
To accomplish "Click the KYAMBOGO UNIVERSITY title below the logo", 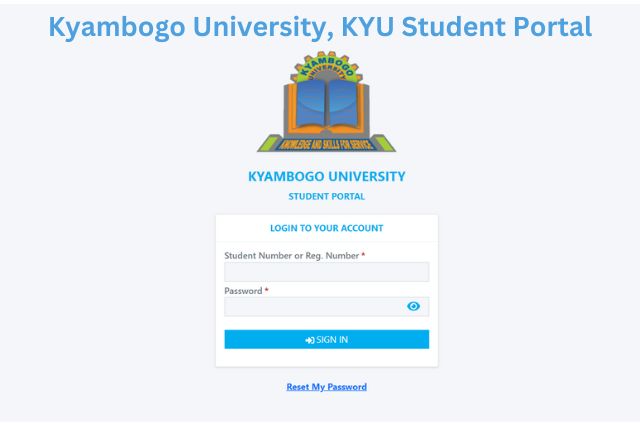I will point(327,176).
